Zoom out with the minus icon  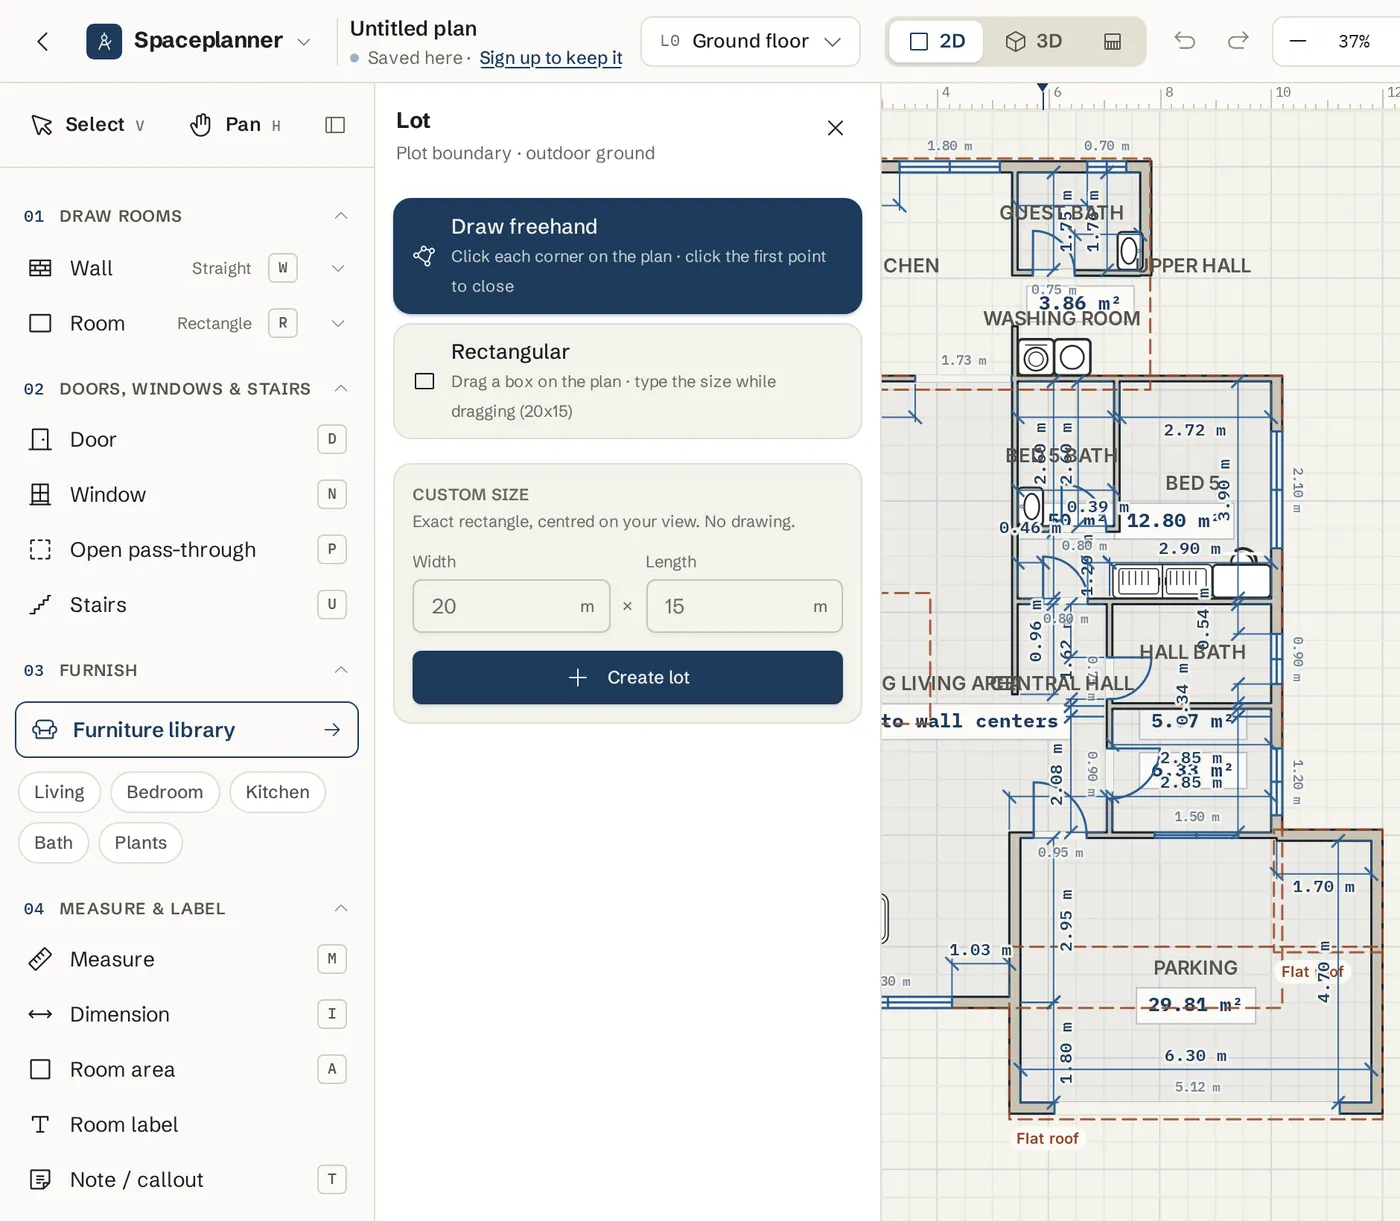[1298, 41]
